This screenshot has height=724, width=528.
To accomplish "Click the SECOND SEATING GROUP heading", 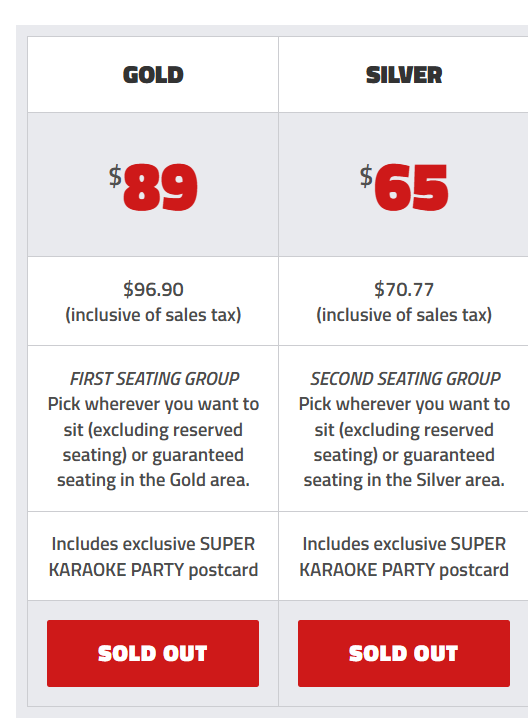I will tap(405, 379).
